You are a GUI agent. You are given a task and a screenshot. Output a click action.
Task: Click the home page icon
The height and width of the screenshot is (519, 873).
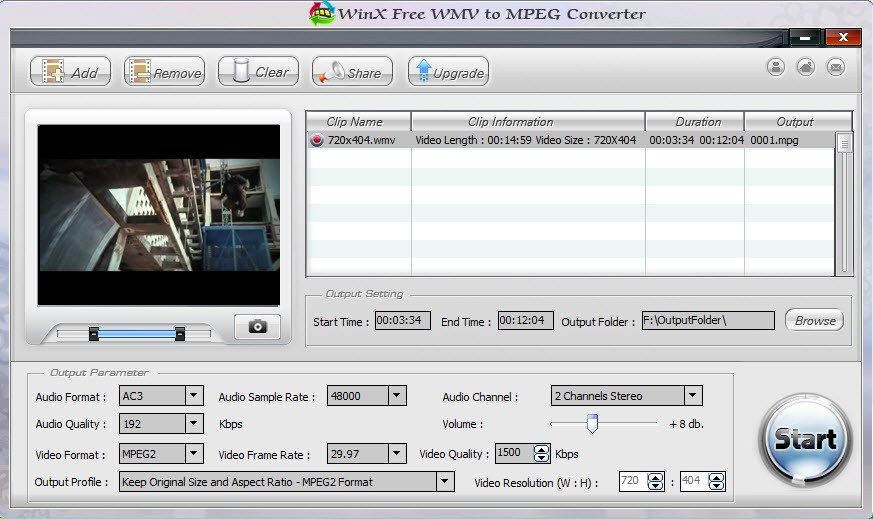point(806,67)
